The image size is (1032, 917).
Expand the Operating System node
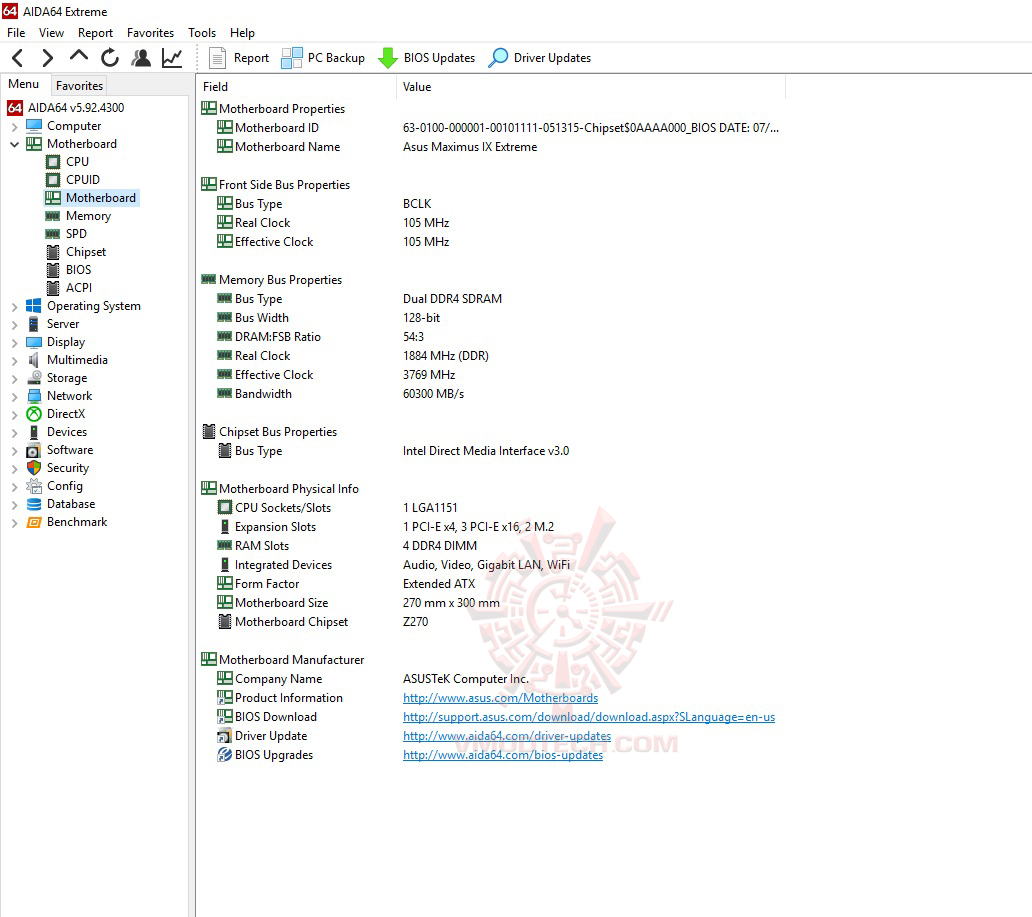pyautogui.click(x=14, y=306)
